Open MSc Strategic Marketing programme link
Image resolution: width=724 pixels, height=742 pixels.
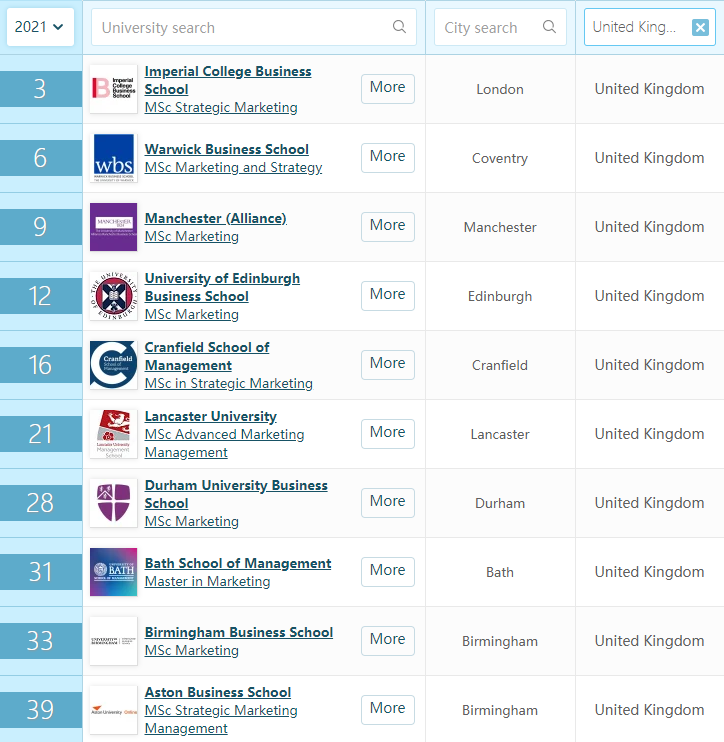pyautogui.click(x=221, y=107)
